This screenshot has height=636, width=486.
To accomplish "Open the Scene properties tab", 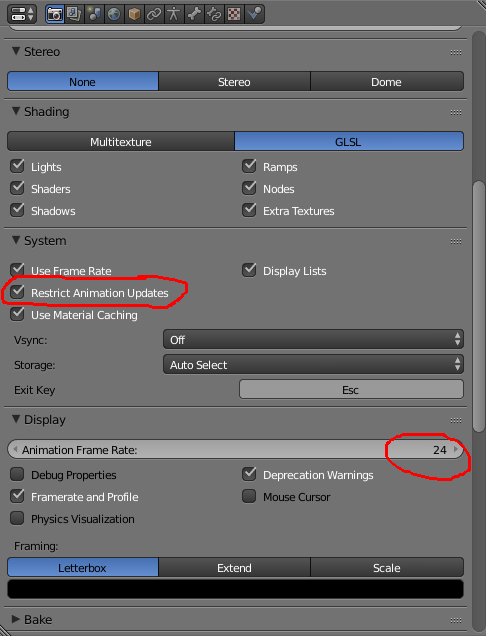I will pos(94,14).
